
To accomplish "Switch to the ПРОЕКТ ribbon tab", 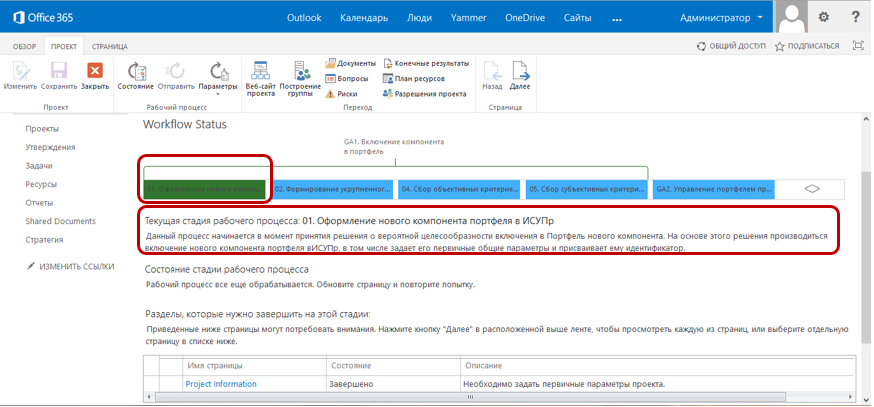I will [x=64, y=46].
